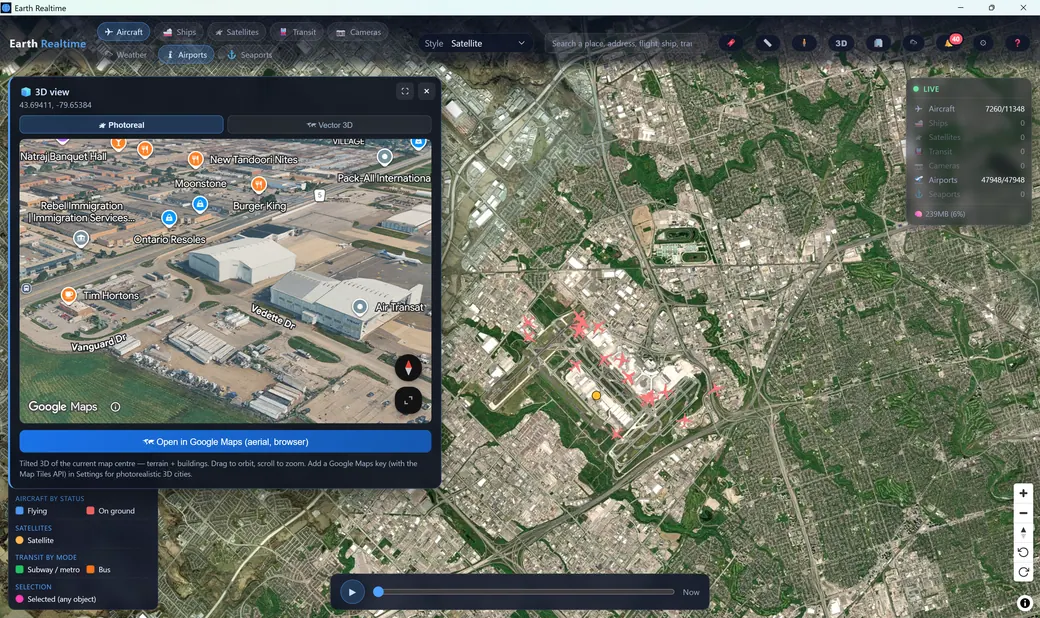Click the buildings toolbar icon
Image resolution: width=1040 pixels, height=618 pixels.
point(878,43)
